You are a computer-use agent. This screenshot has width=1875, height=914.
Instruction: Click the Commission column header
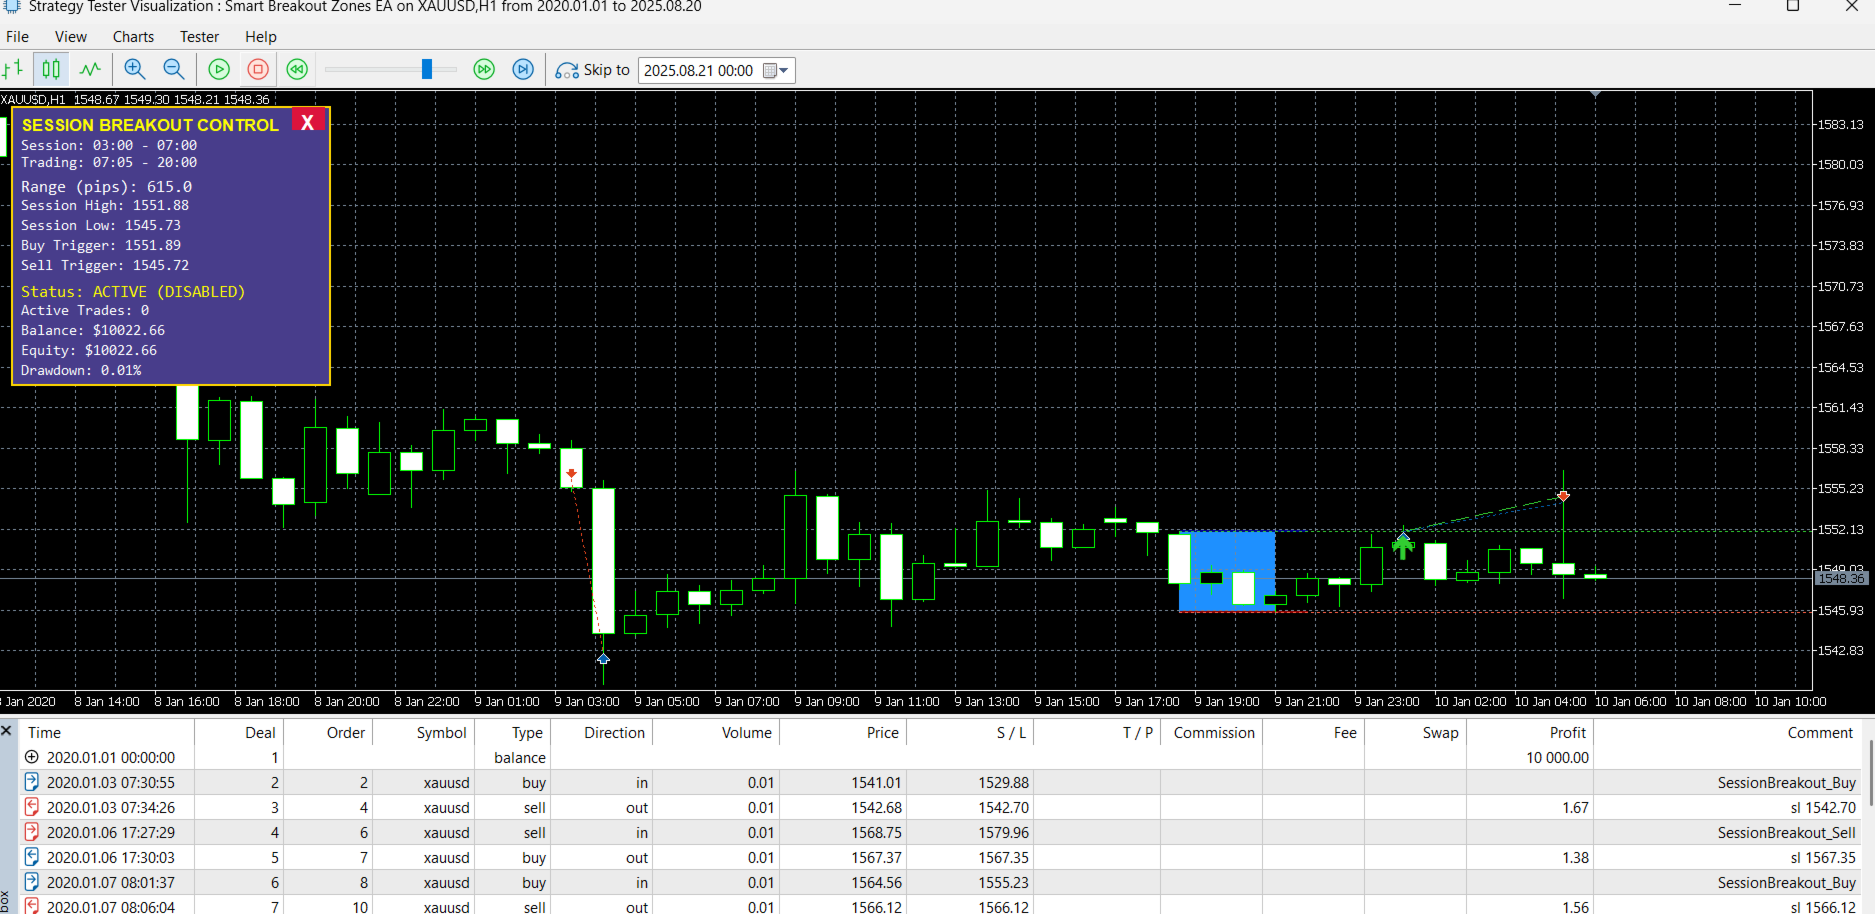pos(1214,733)
